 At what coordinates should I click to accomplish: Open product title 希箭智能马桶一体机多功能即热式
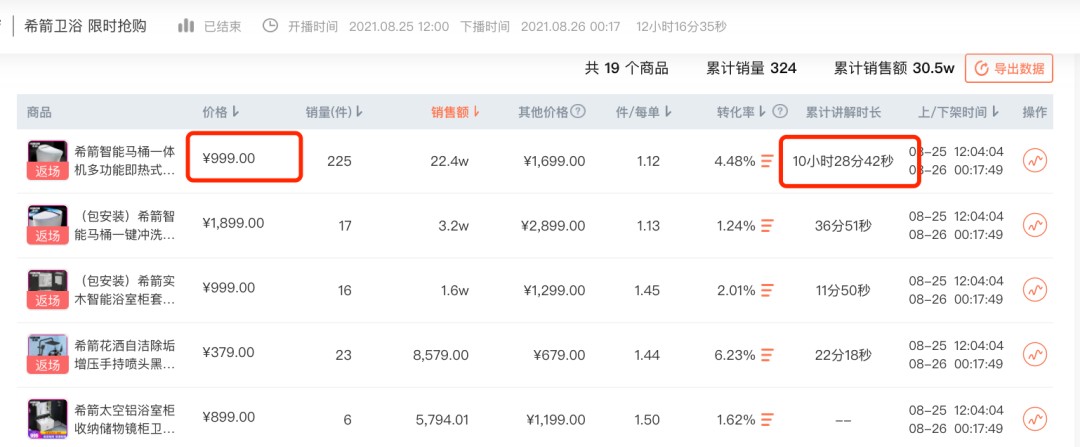point(125,160)
